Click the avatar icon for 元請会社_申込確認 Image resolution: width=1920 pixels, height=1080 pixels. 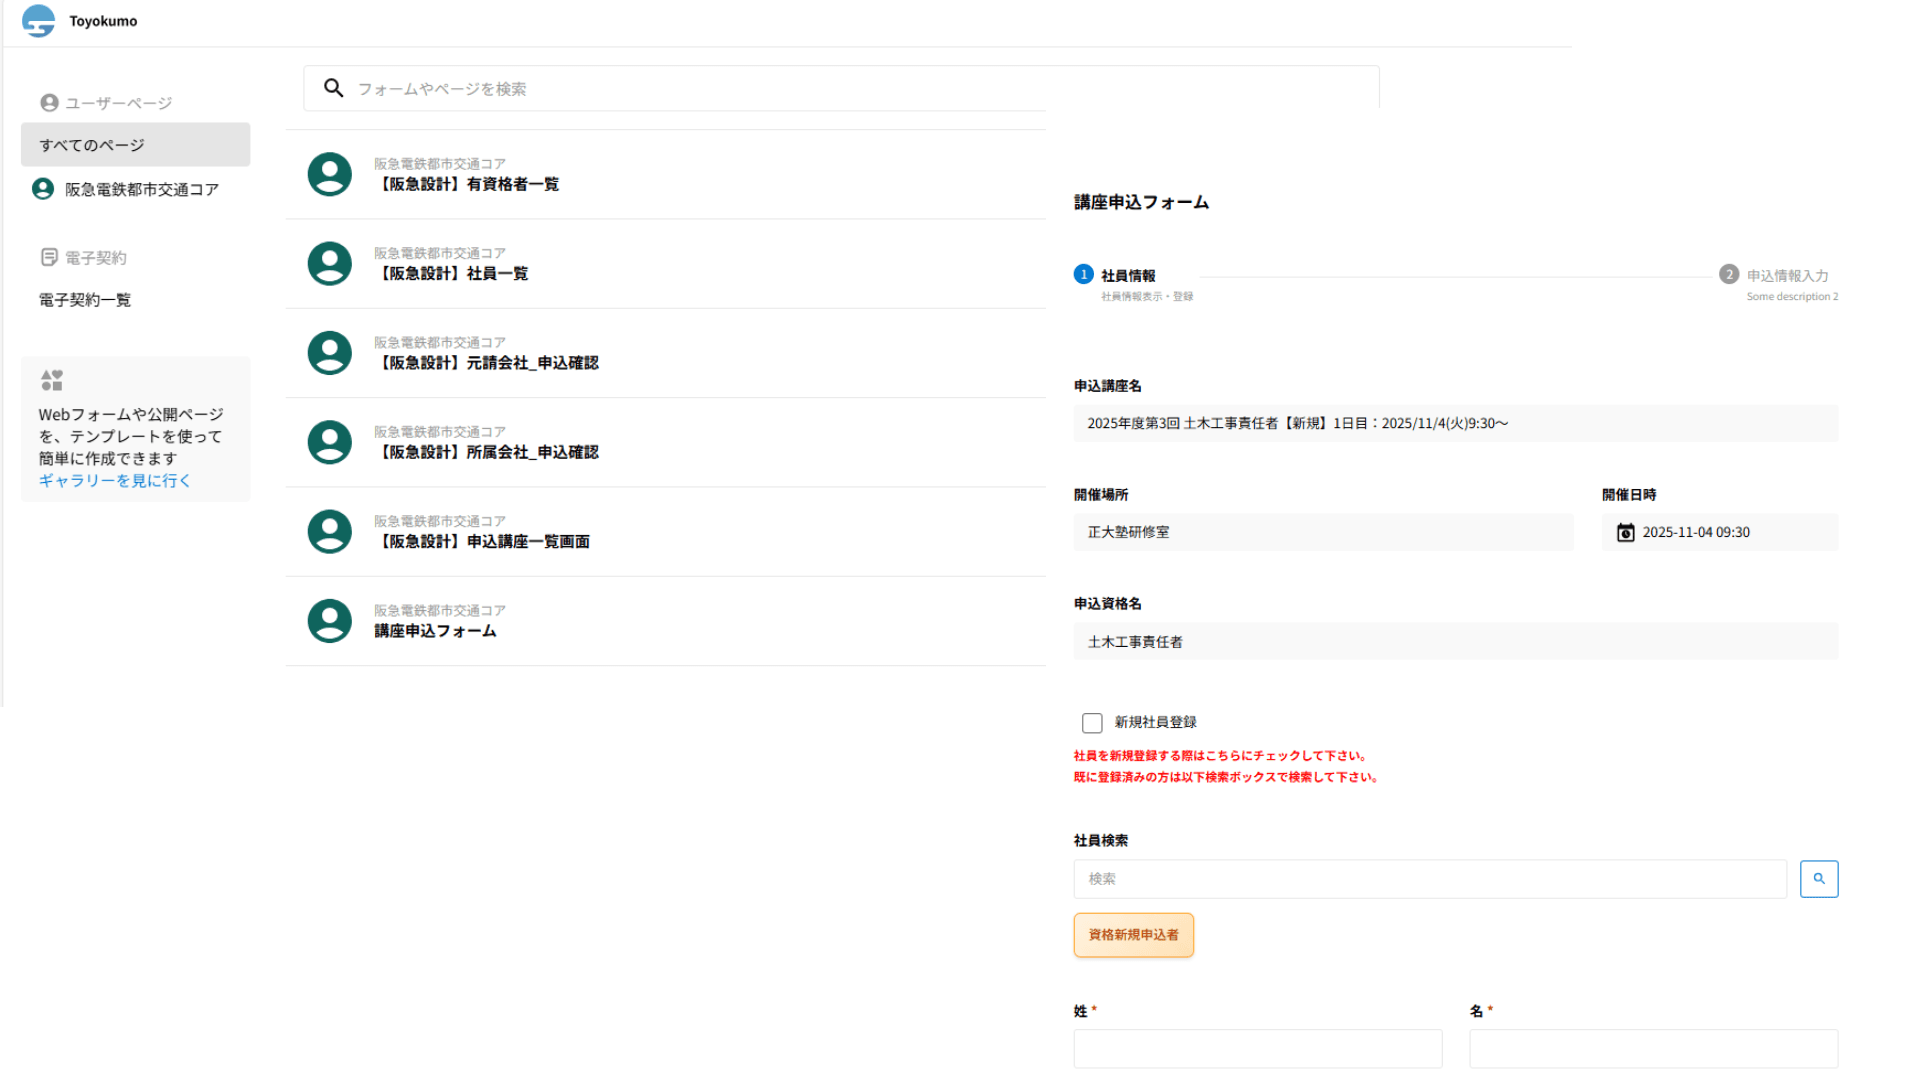click(x=330, y=353)
